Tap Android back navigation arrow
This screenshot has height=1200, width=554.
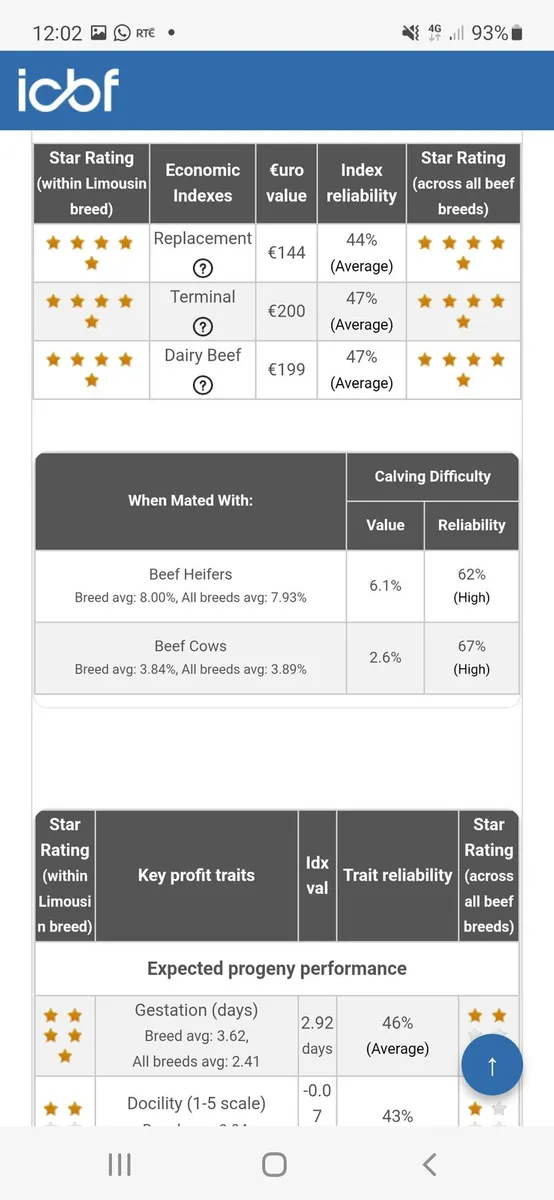pos(429,1164)
